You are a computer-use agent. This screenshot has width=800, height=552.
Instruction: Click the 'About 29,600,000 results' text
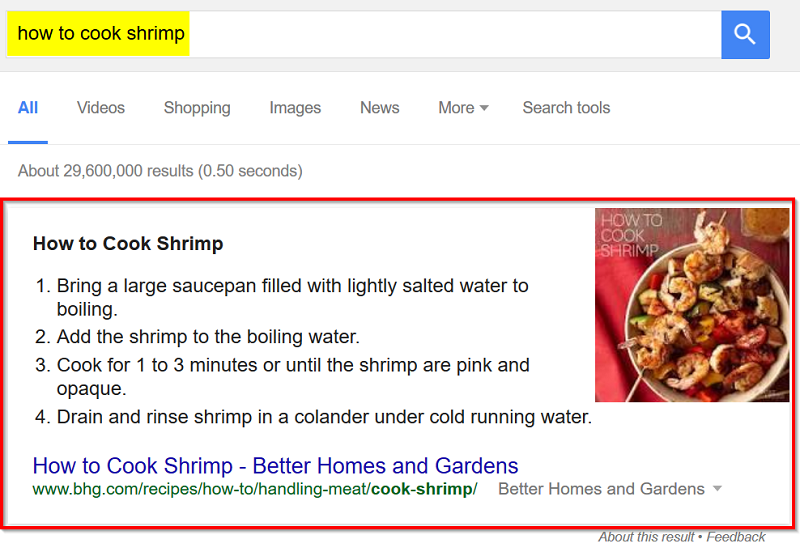tap(160, 171)
